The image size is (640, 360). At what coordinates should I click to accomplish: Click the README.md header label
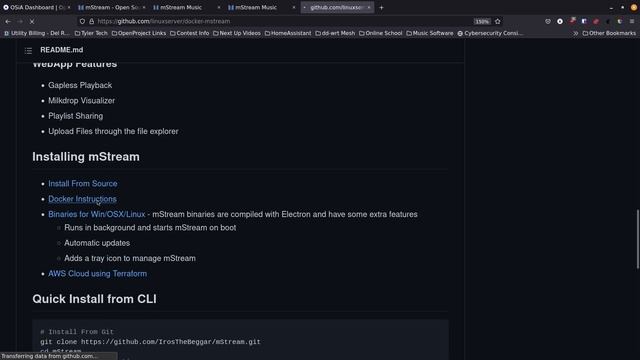click(62, 50)
